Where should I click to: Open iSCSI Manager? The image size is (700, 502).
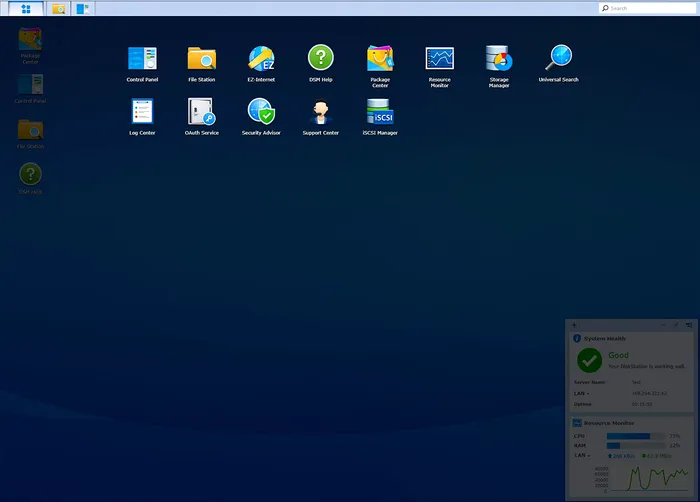(x=380, y=117)
